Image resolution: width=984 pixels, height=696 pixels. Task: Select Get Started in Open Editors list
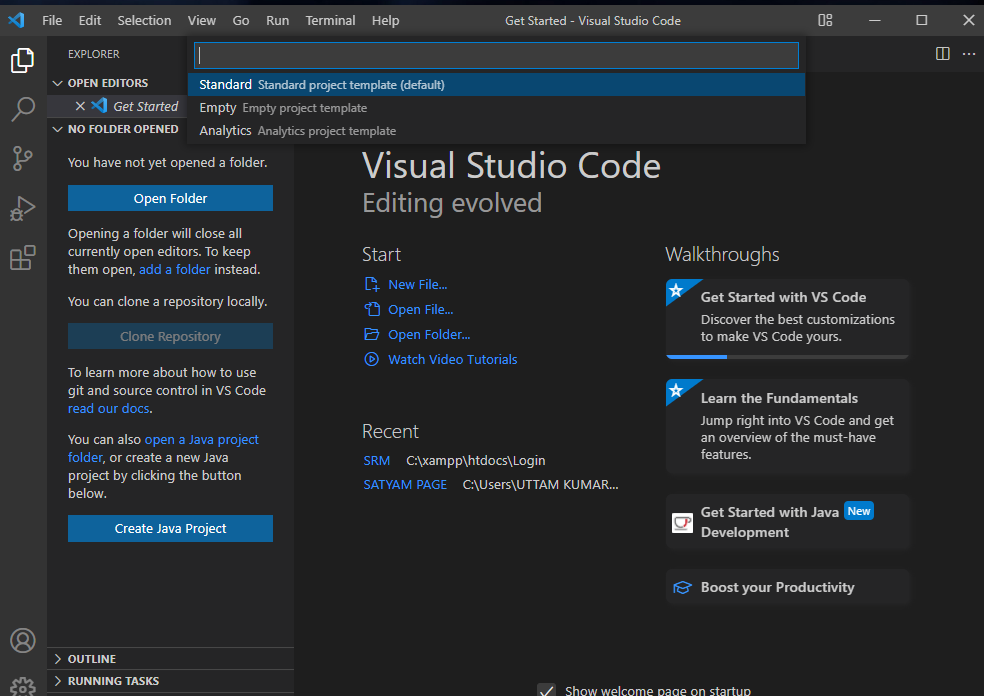click(117, 106)
